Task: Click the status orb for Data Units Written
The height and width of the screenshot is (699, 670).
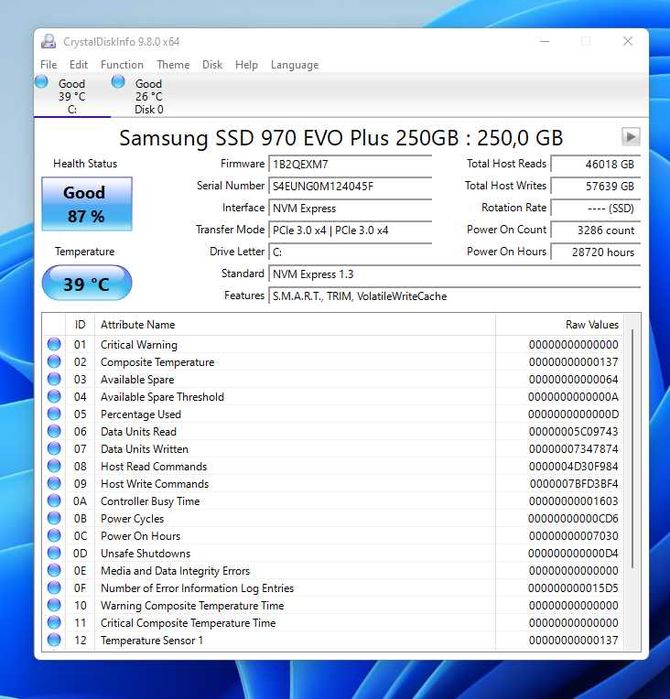Action: click(54, 448)
